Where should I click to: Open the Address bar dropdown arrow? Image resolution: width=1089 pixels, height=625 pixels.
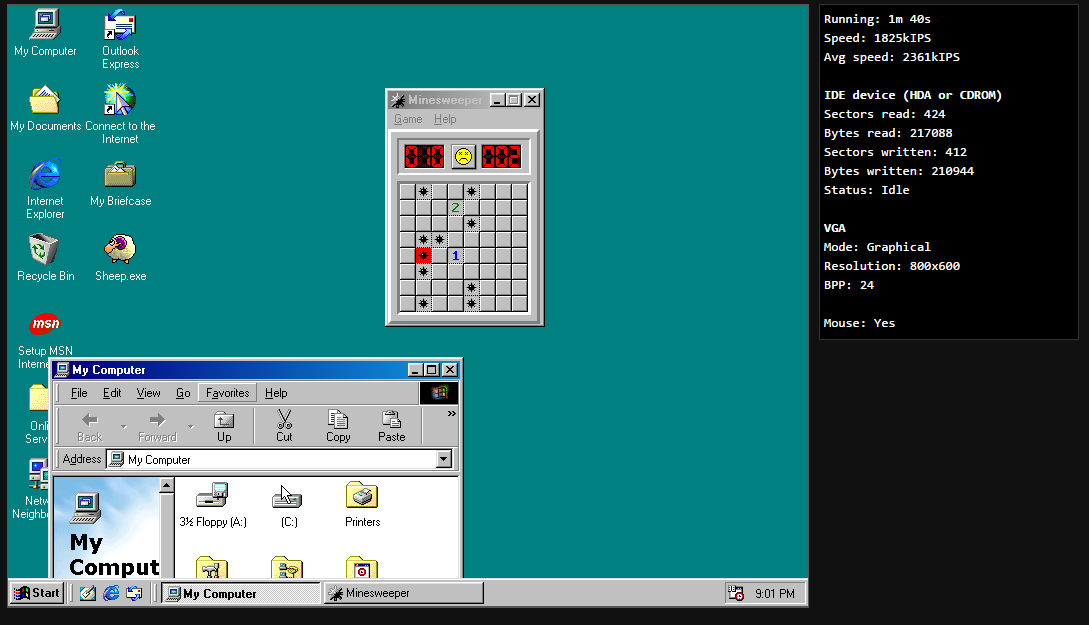click(444, 460)
